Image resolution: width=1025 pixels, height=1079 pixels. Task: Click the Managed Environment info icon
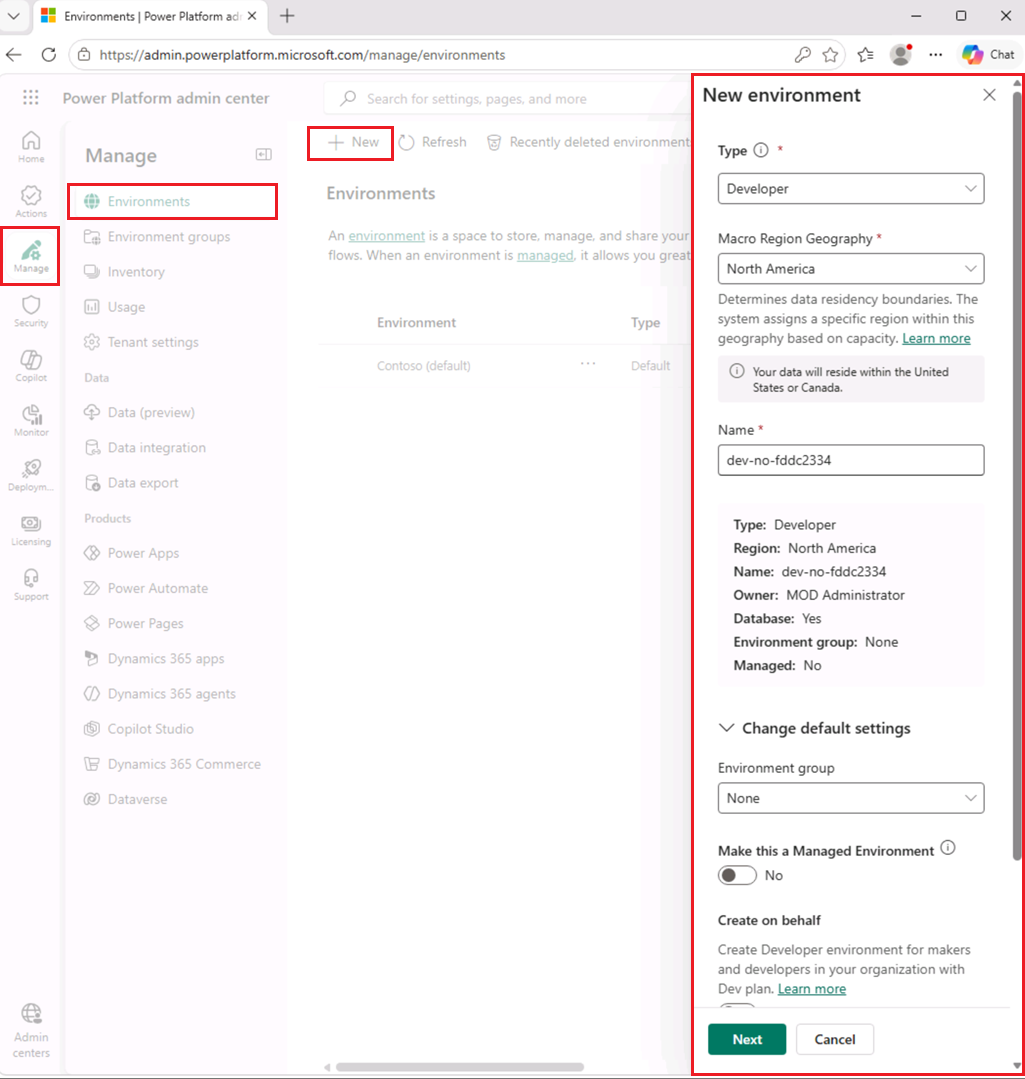click(948, 848)
